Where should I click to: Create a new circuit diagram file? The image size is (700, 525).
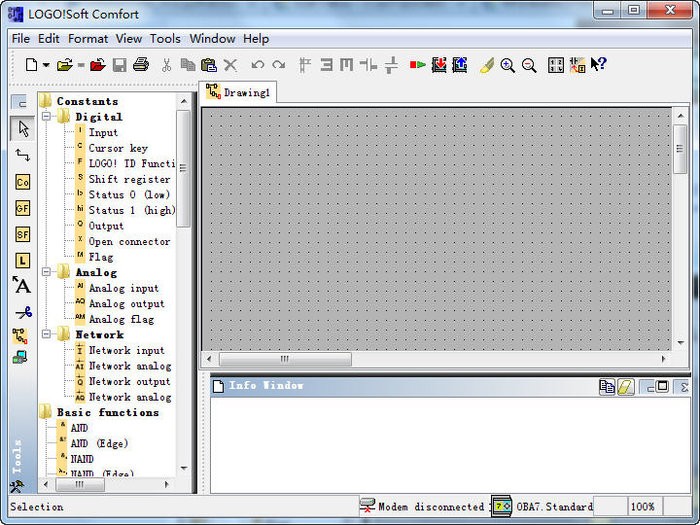click(31, 65)
